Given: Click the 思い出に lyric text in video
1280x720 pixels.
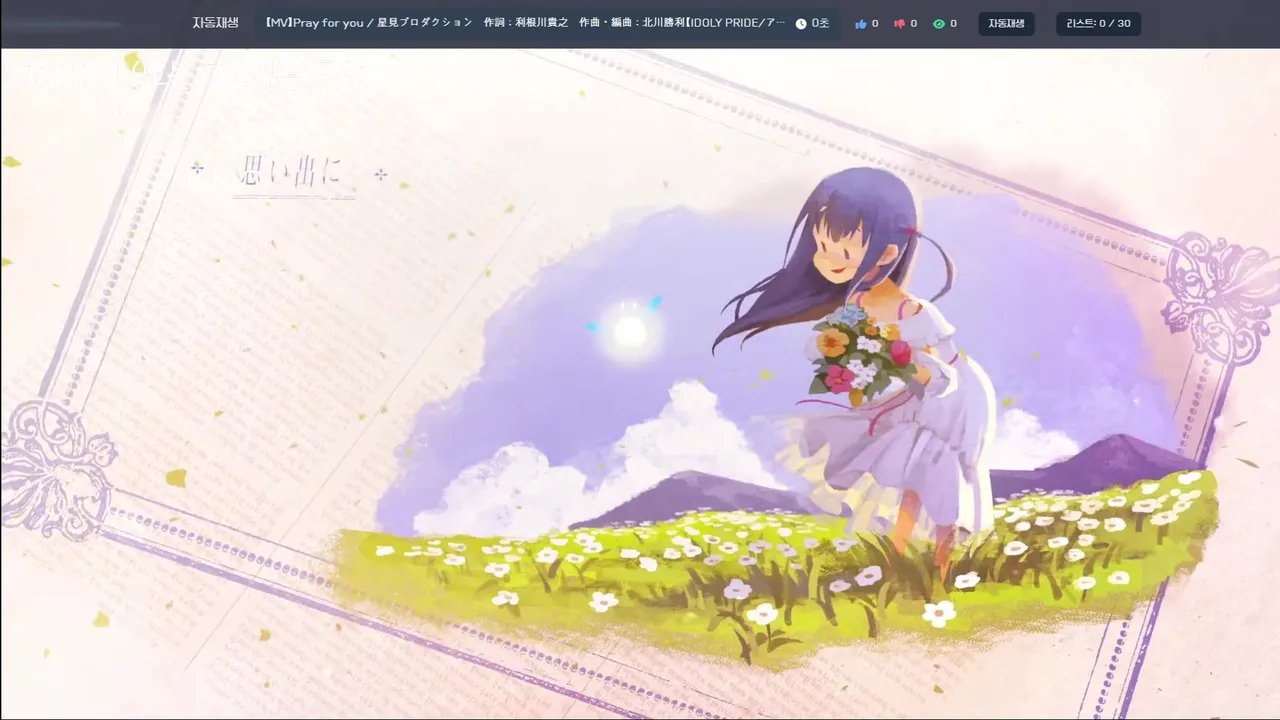Looking at the screenshot, I should (x=289, y=172).
